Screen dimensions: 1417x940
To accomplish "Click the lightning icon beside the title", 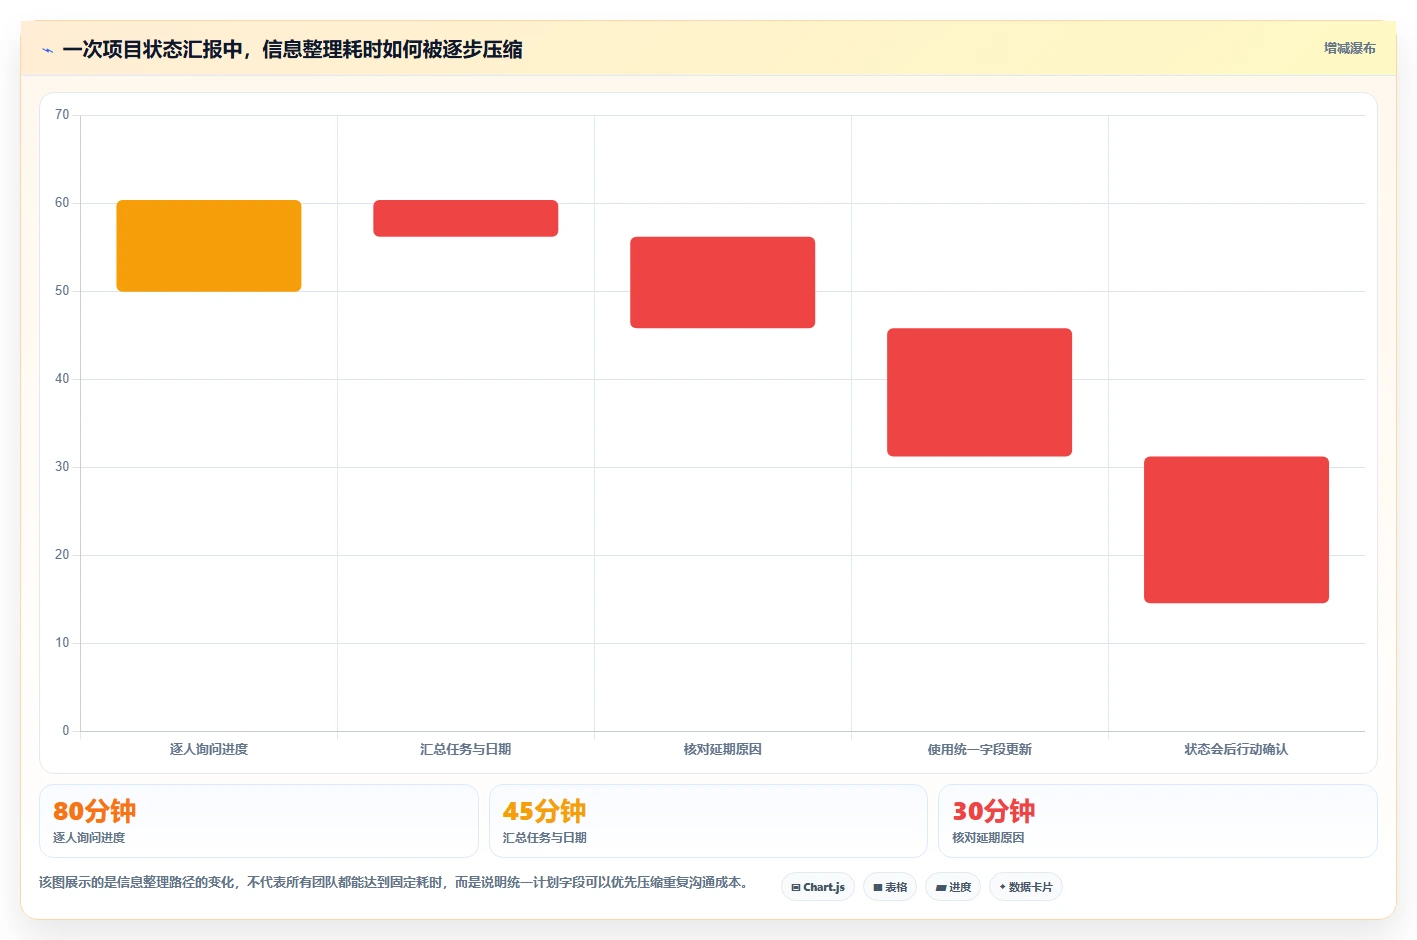I will 47,50.
